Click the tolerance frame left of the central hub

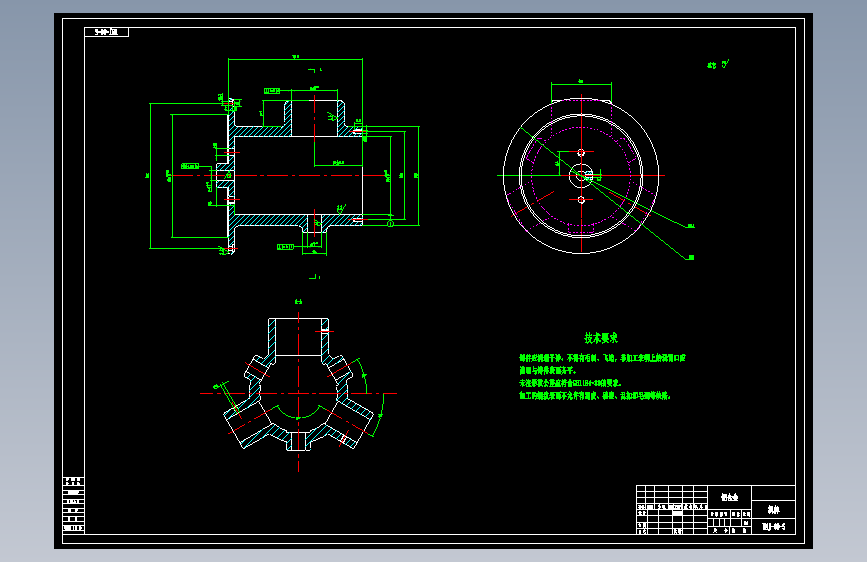pyautogui.click(x=190, y=166)
